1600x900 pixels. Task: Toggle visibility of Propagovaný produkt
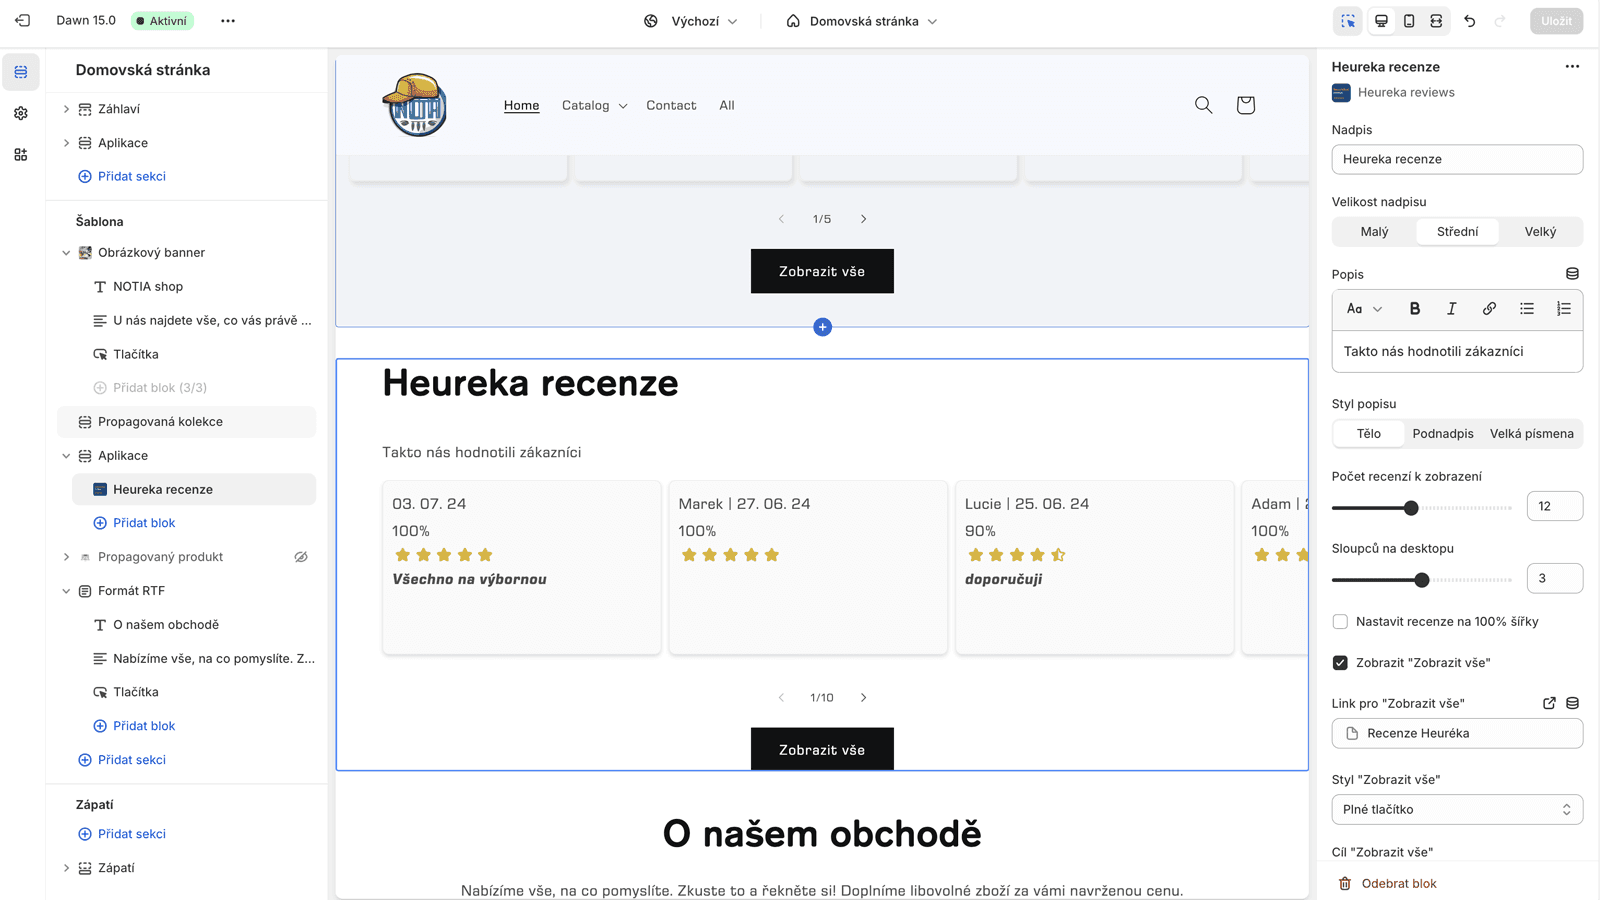301,557
